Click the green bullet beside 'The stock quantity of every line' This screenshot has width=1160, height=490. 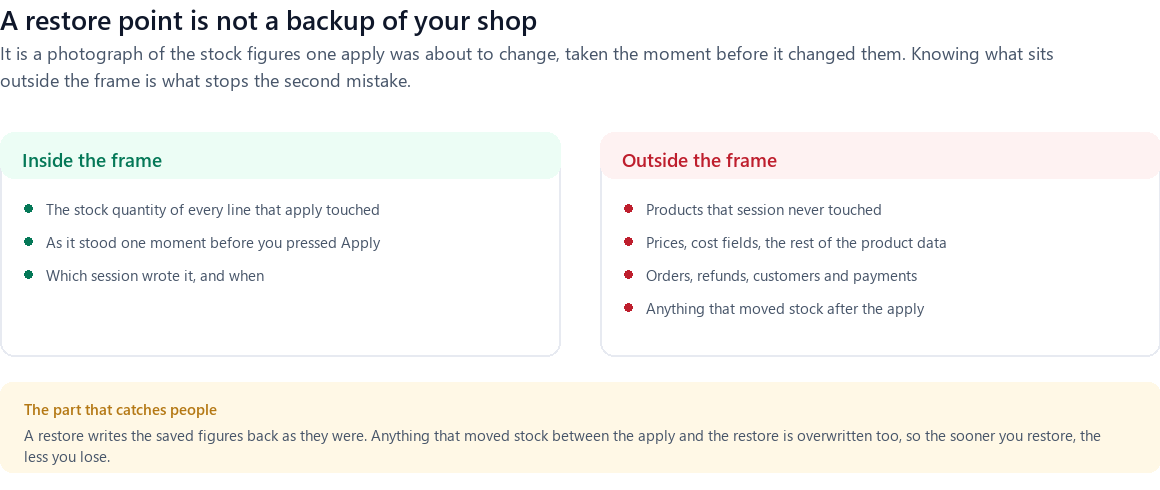[x=29, y=209]
